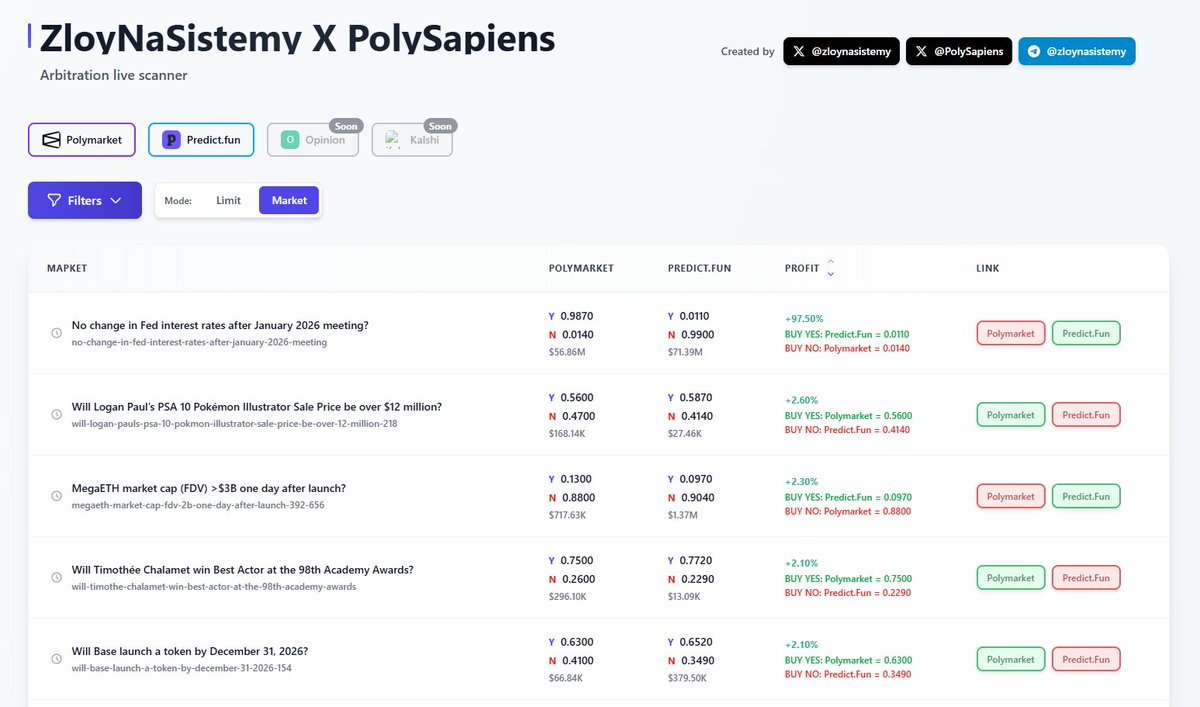Click the clock icon on the Logan Paul Pokémon row
This screenshot has height=707, width=1200.
click(57, 415)
